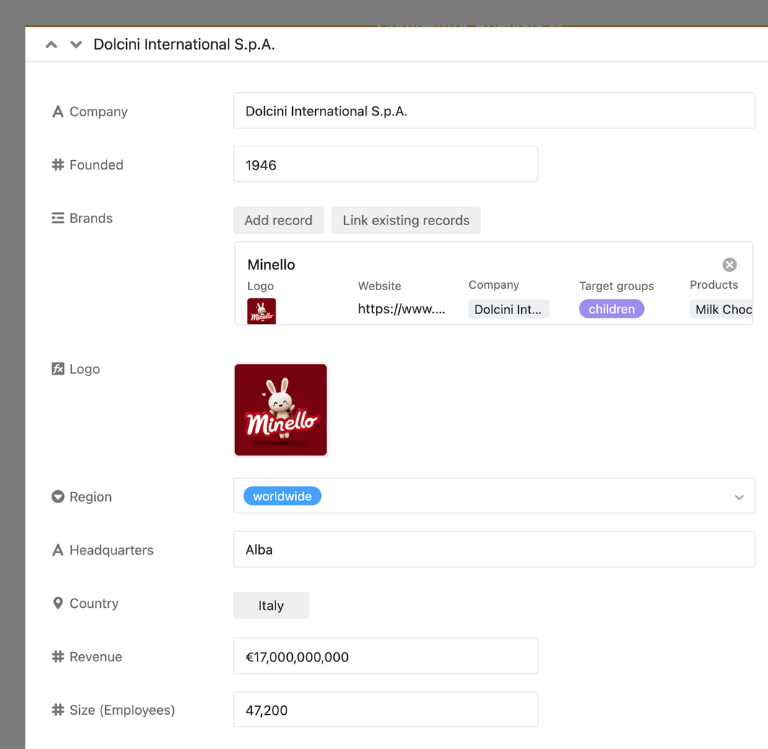Go to previous record with up chevron
The height and width of the screenshot is (749, 768).
click(51, 45)
